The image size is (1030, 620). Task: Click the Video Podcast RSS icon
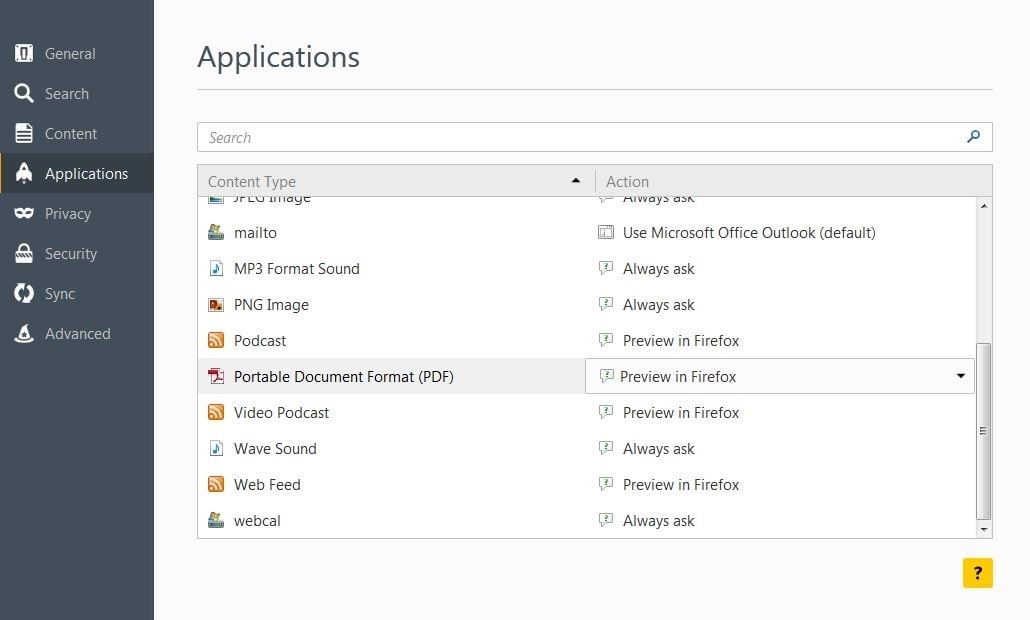click(216, 412)
